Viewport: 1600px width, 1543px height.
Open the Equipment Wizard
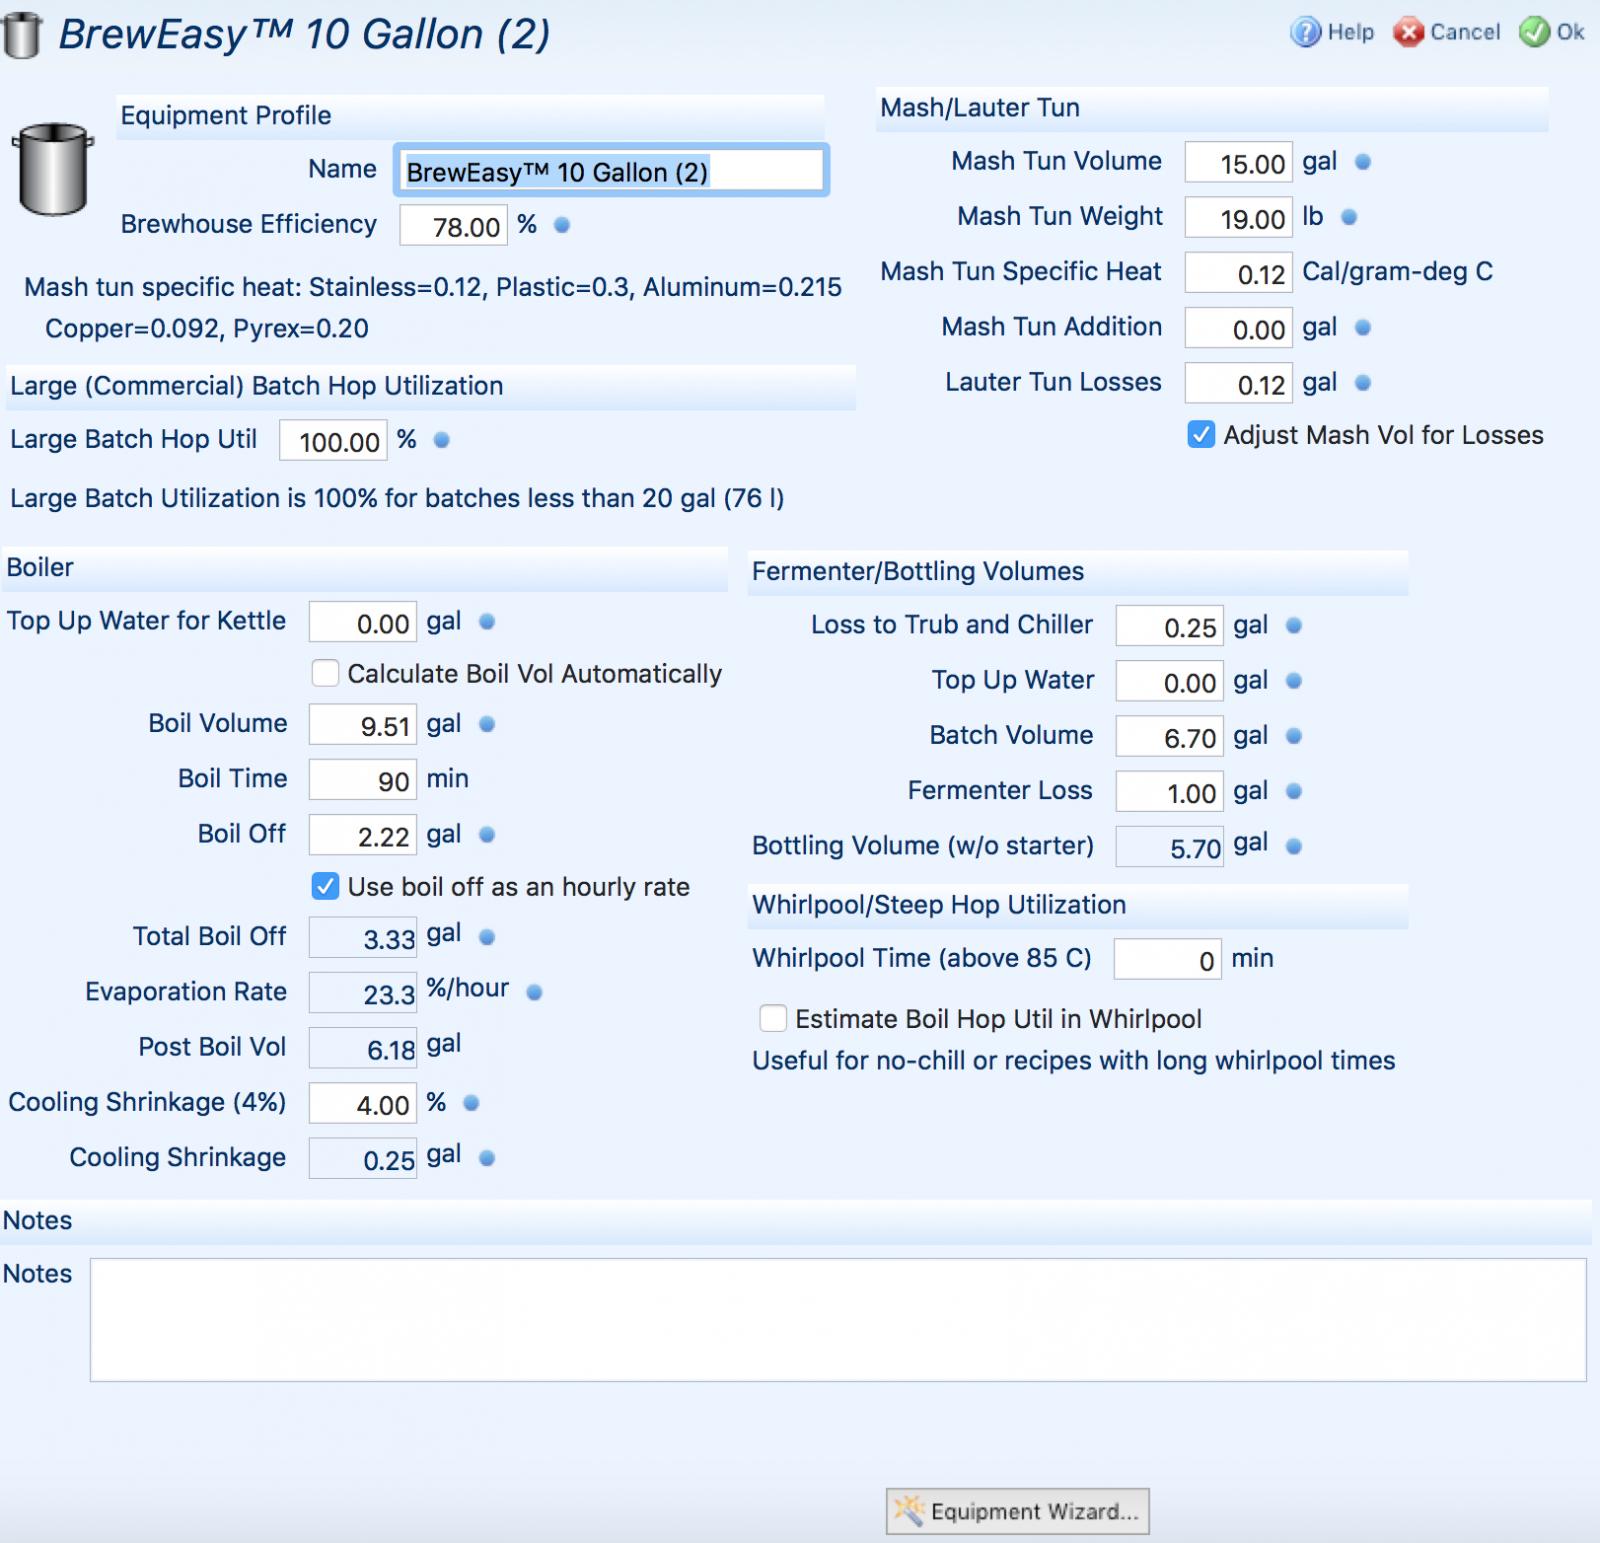pos(1017,1511)
